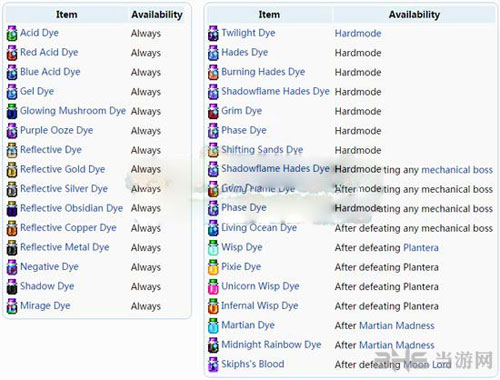Follow the Burning Hades Dye link

(x=263, y=72)
